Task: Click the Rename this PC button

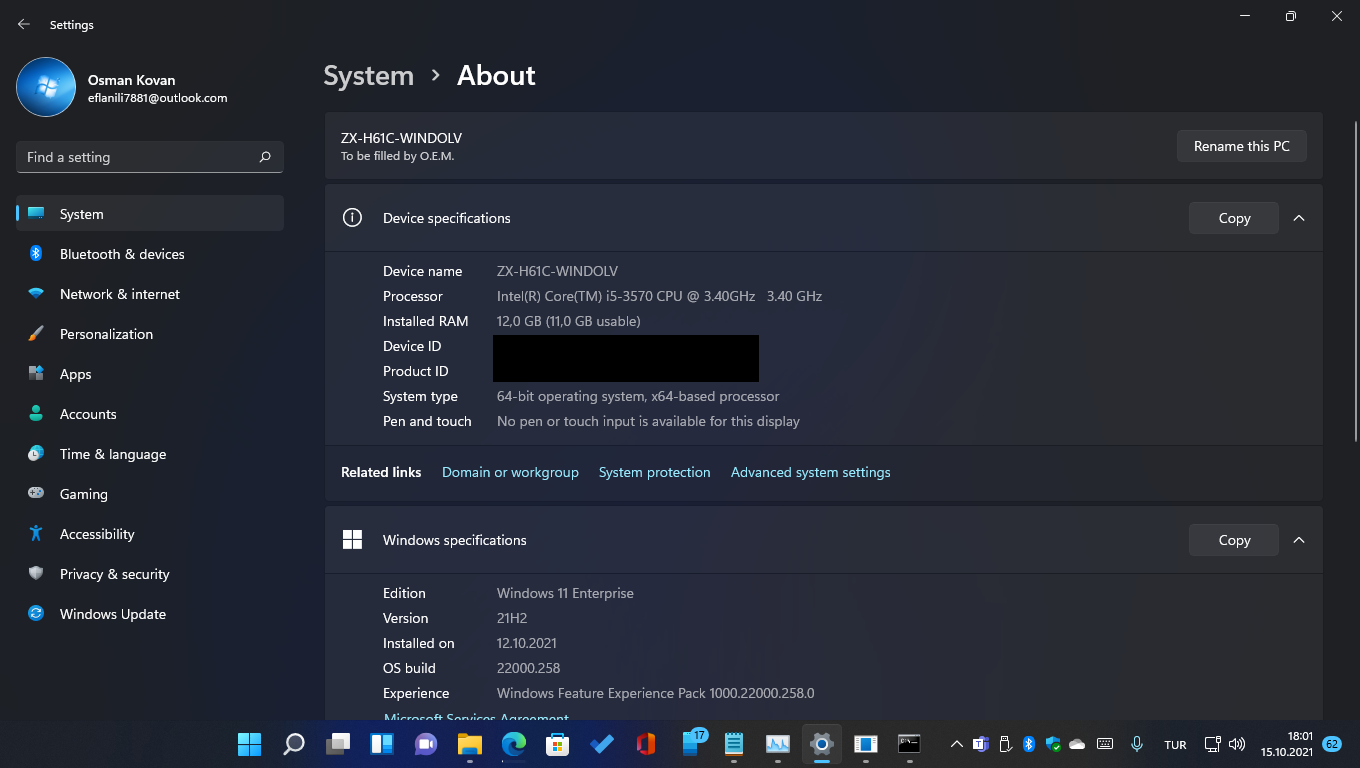Action: 1242,146
